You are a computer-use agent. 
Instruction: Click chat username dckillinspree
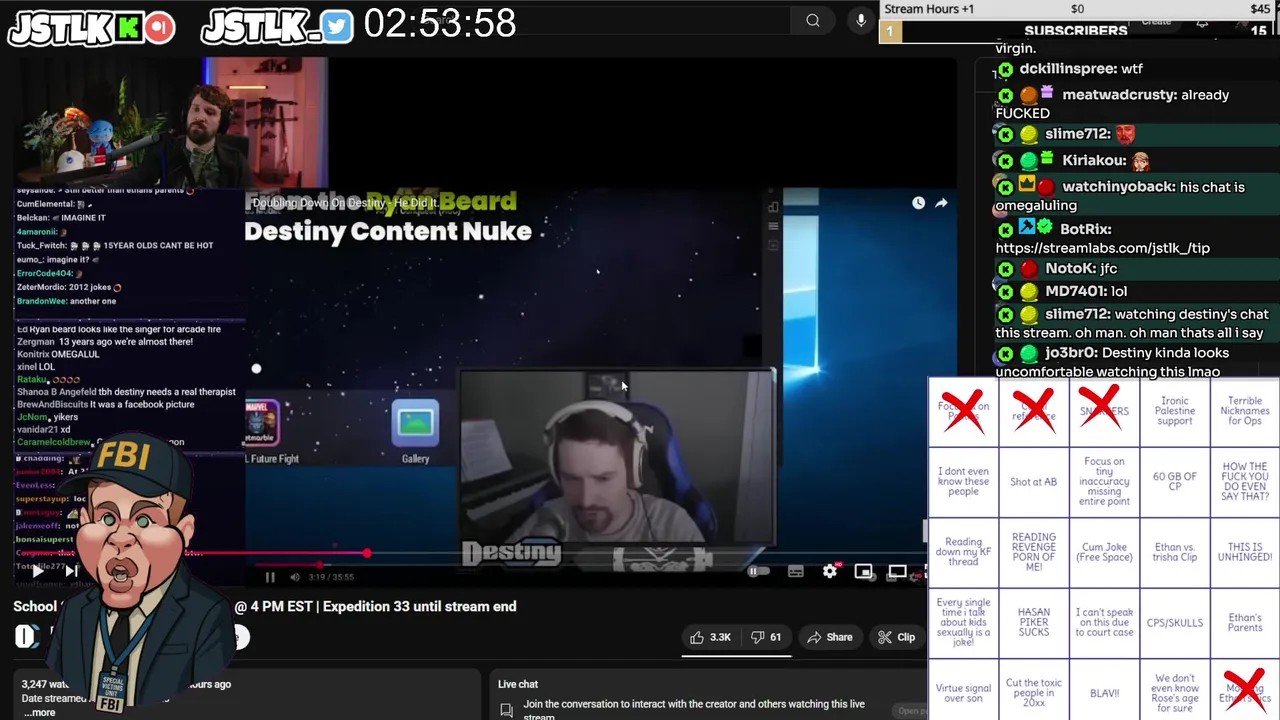click(1067, 69)
